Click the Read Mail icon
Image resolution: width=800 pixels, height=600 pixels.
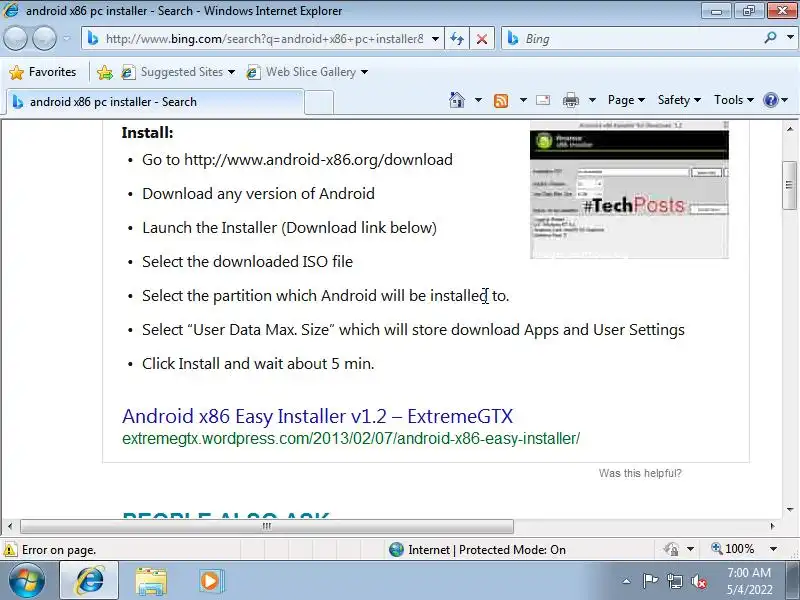pyautogui.click(x=543, y=100)
